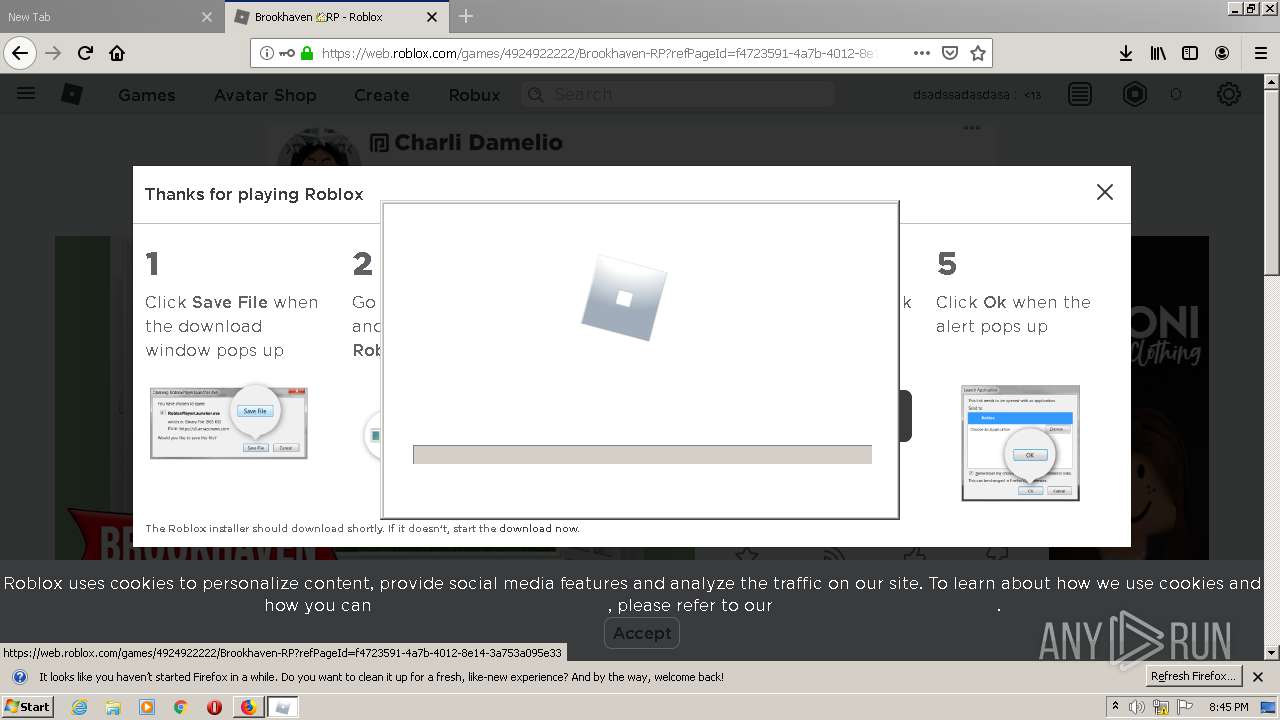
Task: Go to the Create page
Action: tap(381, 95)
